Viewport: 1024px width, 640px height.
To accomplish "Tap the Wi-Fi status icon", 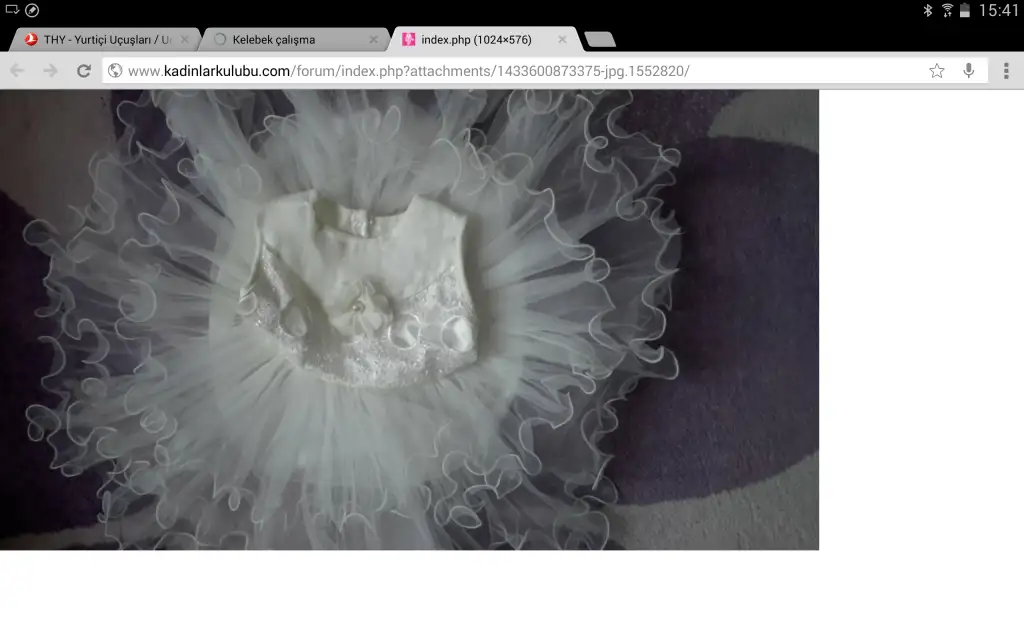I will pos(947,10).
